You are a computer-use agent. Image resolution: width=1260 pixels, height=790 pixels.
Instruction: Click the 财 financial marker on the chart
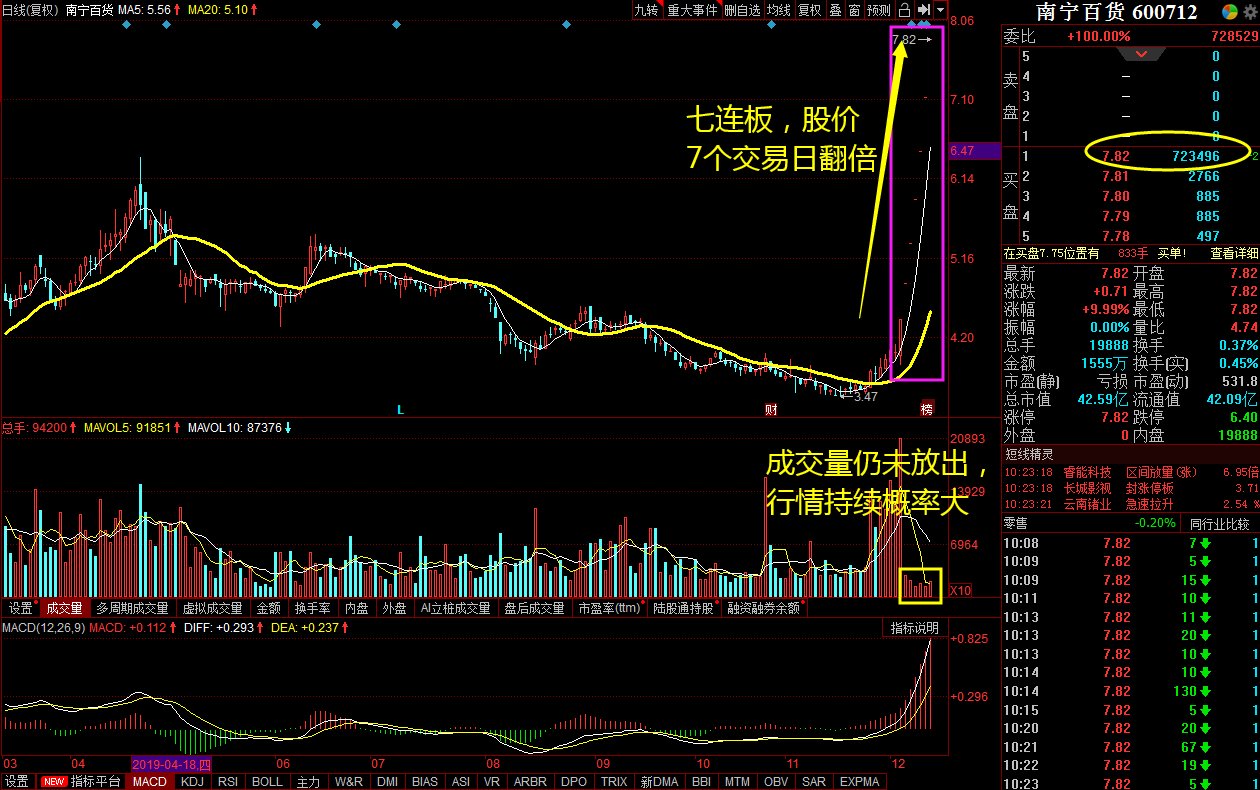pyautogui.click(x=771, y=410)
